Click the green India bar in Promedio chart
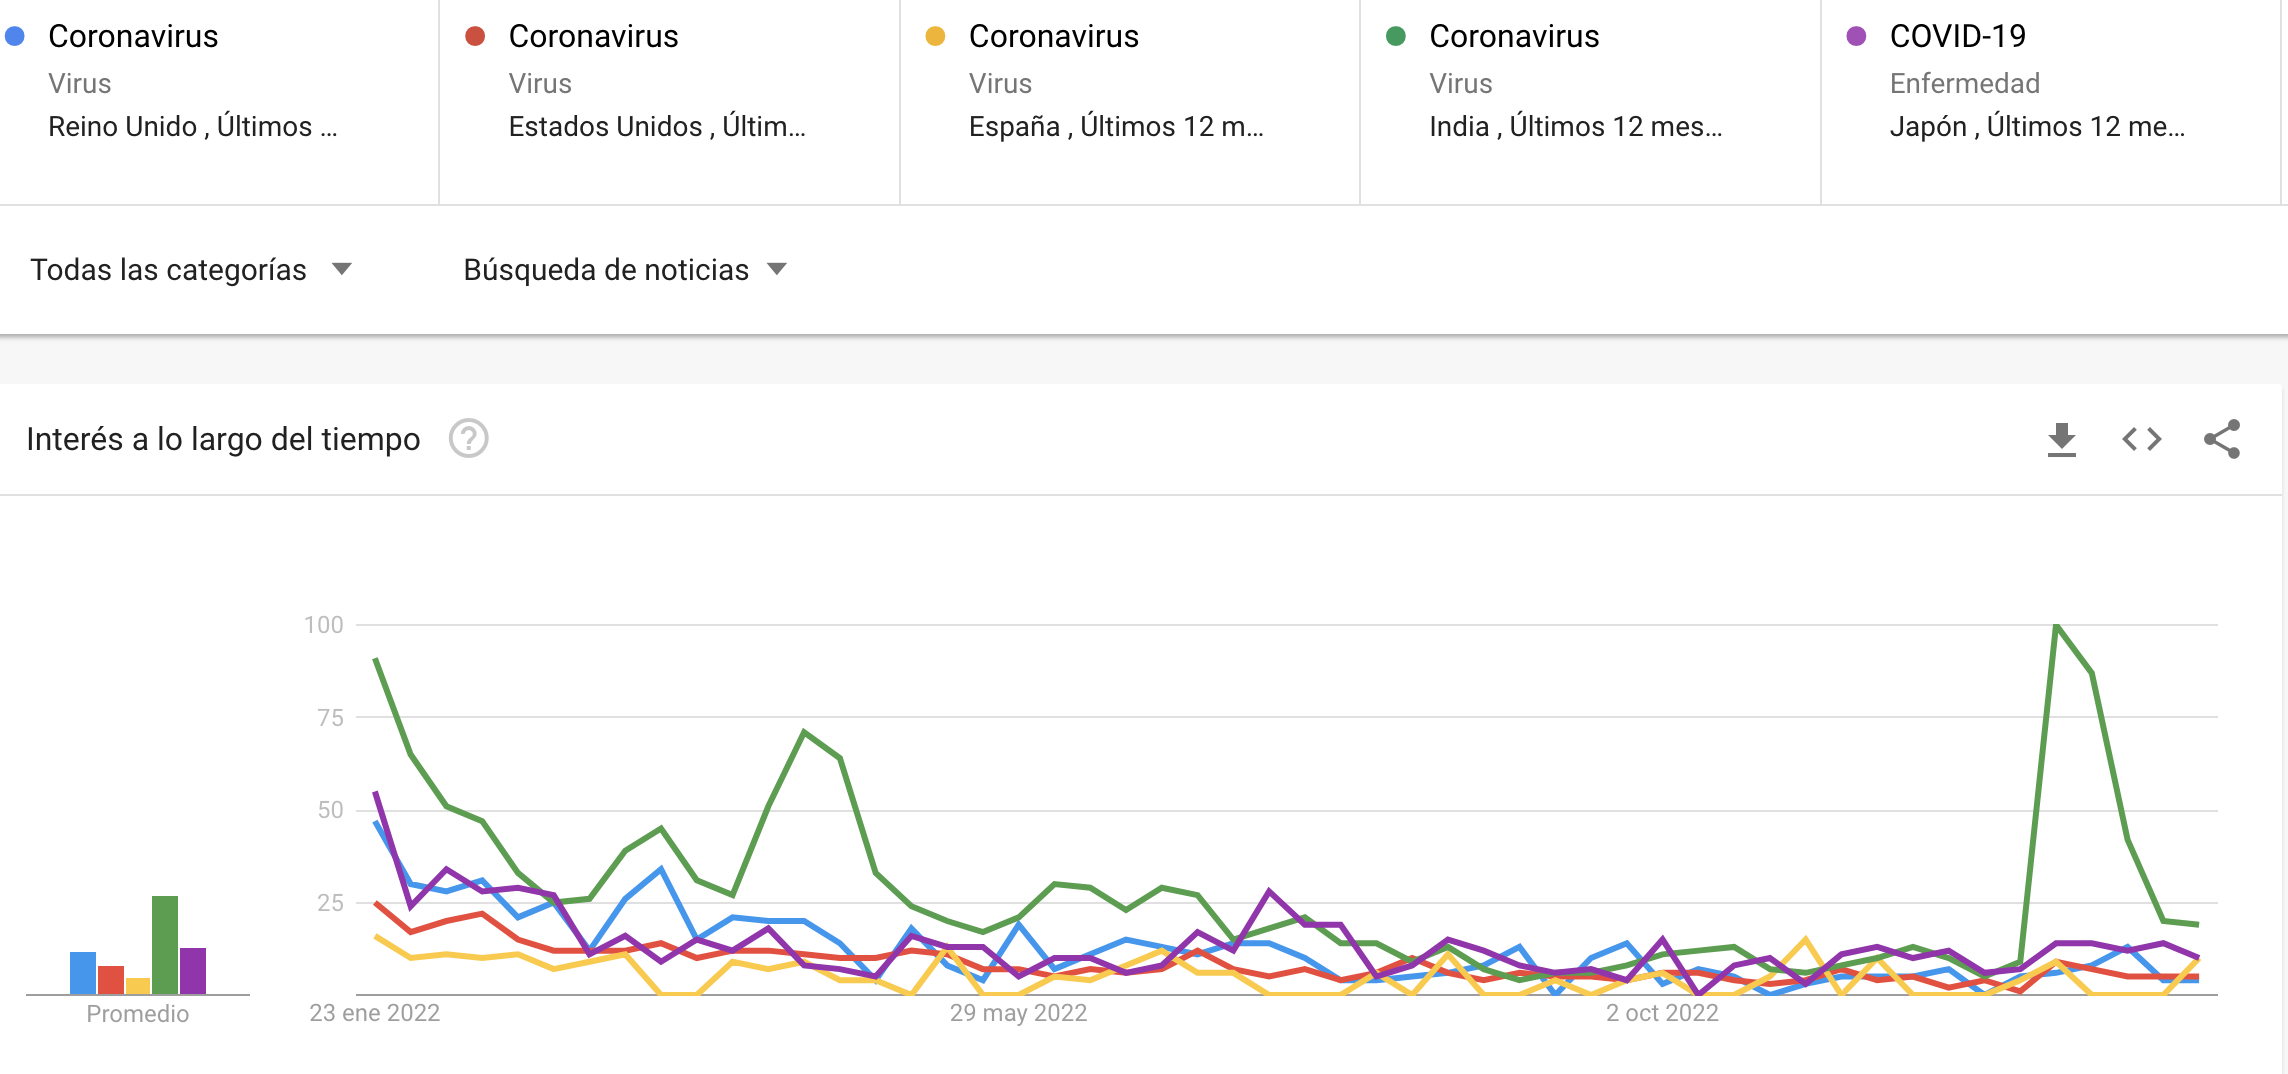The width and height of the screenshot is (2288, 1074). point(165,945)
